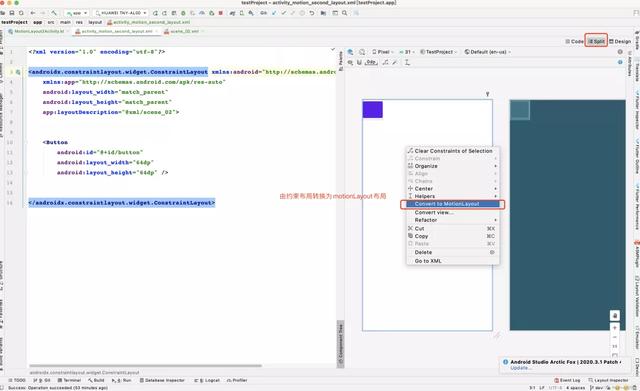Choose Convert view... in context menu
Screen dimensions: 640x391
click(453, 212)
